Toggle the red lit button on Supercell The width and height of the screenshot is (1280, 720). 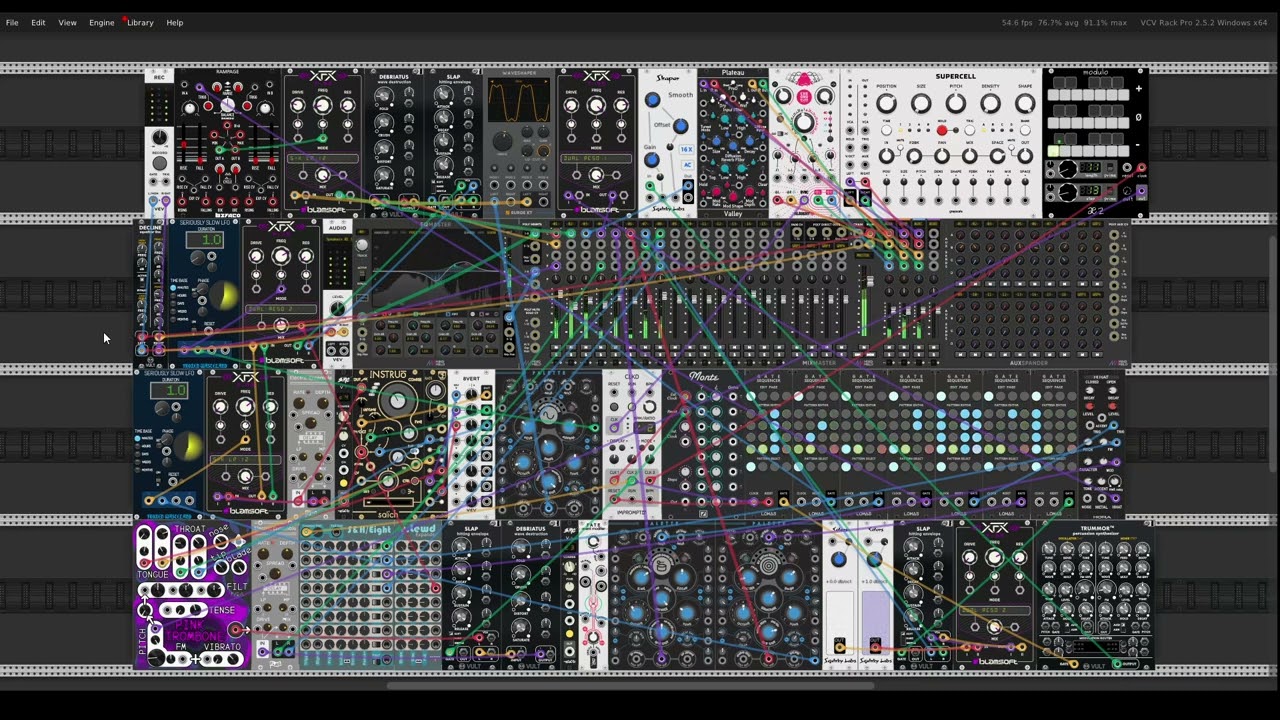tap(942, 130)
